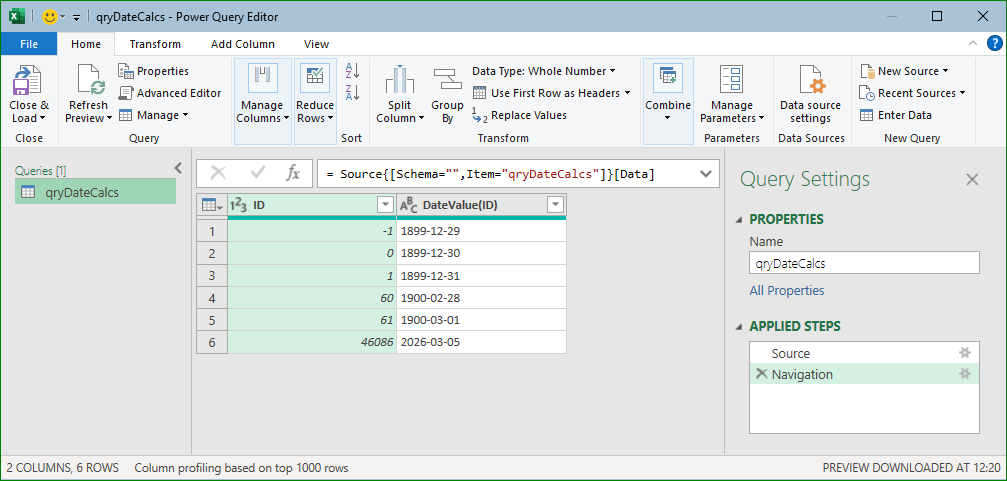Delete the Navigation step

762,374
